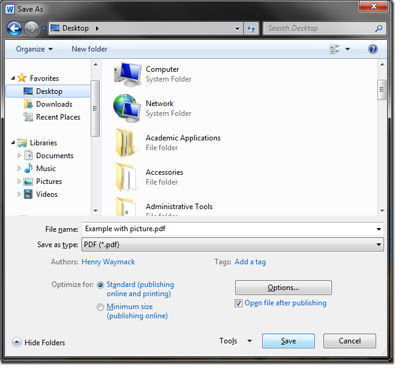Expand the Videos library
The height and width of the screenshot is (371, 400).
19,194
